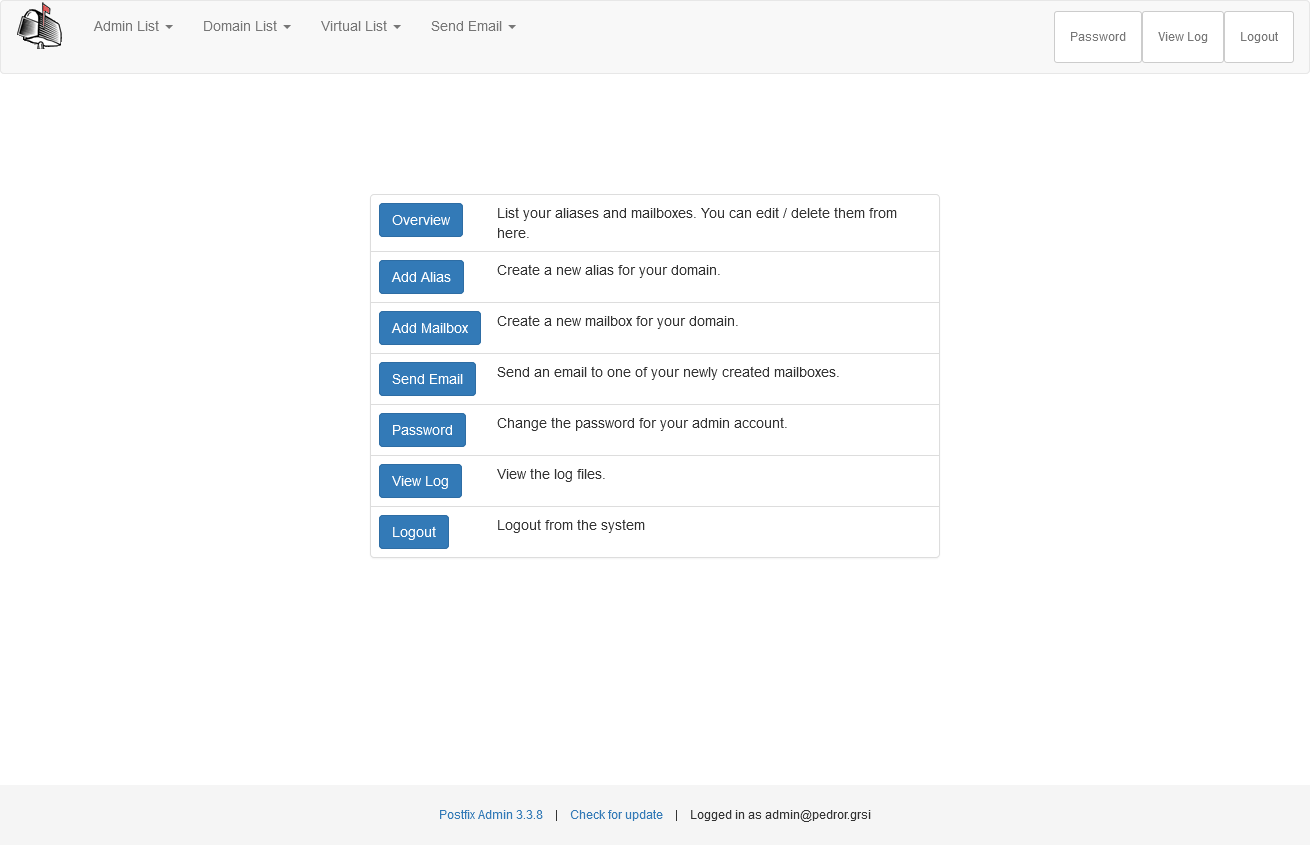Select the blue Add Mailbox button
Viewport: 1310px width, 845px height.
coord(429,328)
